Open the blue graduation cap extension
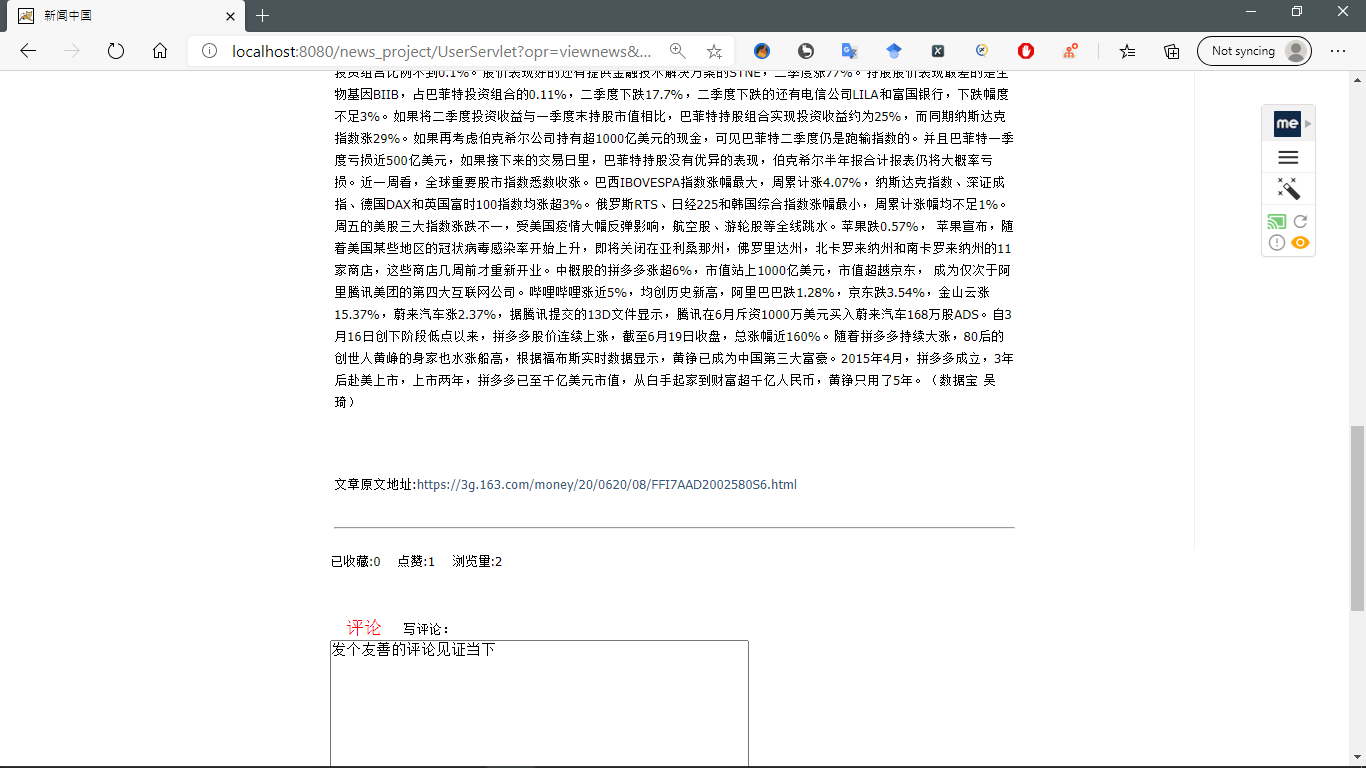 tap(894, 51)
